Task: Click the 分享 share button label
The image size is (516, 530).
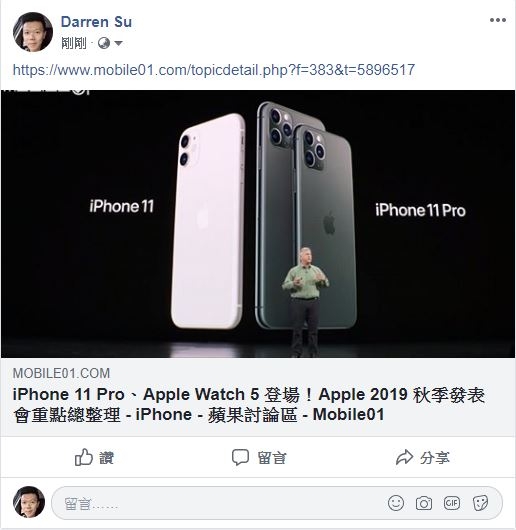Action: coord(435,458)
